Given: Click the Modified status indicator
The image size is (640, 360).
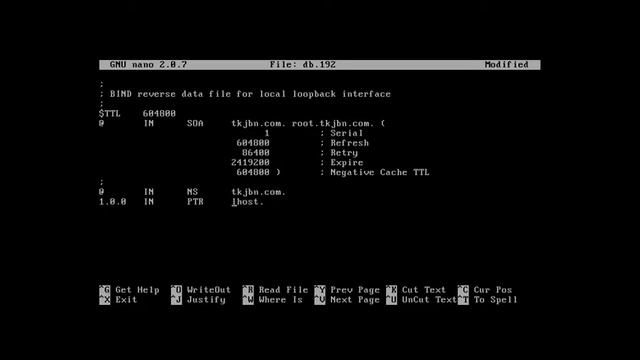Looking at the screenshot, I should (x=507, y=64).
